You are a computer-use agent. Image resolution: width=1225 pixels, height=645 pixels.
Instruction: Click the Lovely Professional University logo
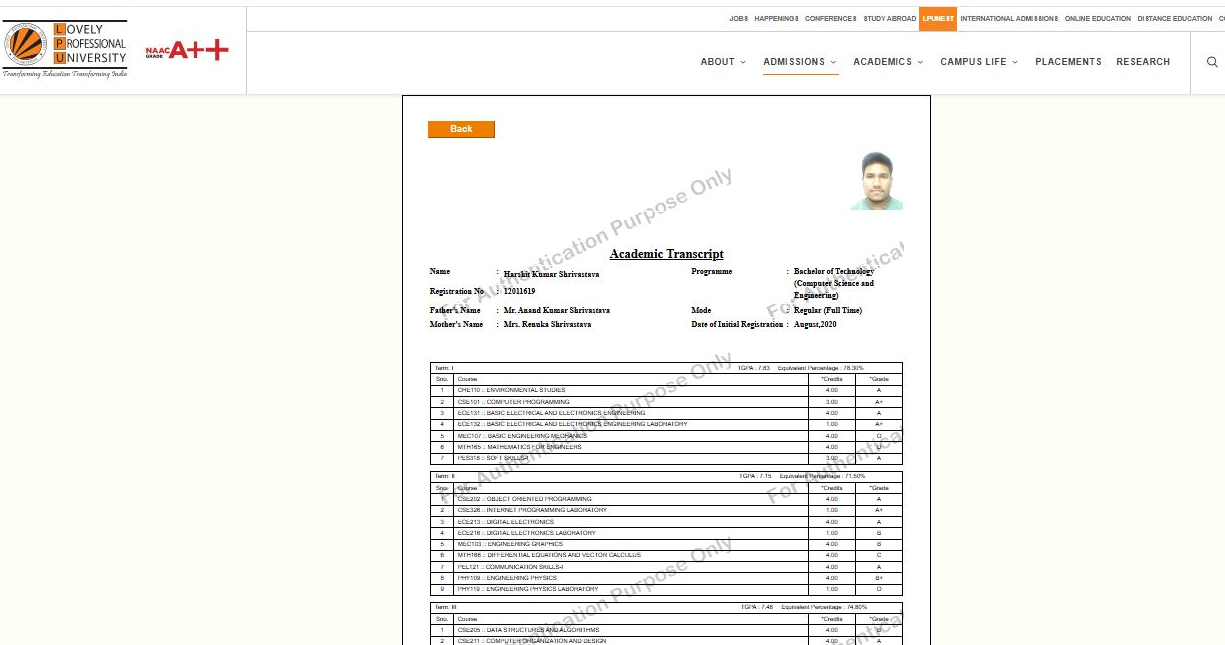click(x=65, y=50)
